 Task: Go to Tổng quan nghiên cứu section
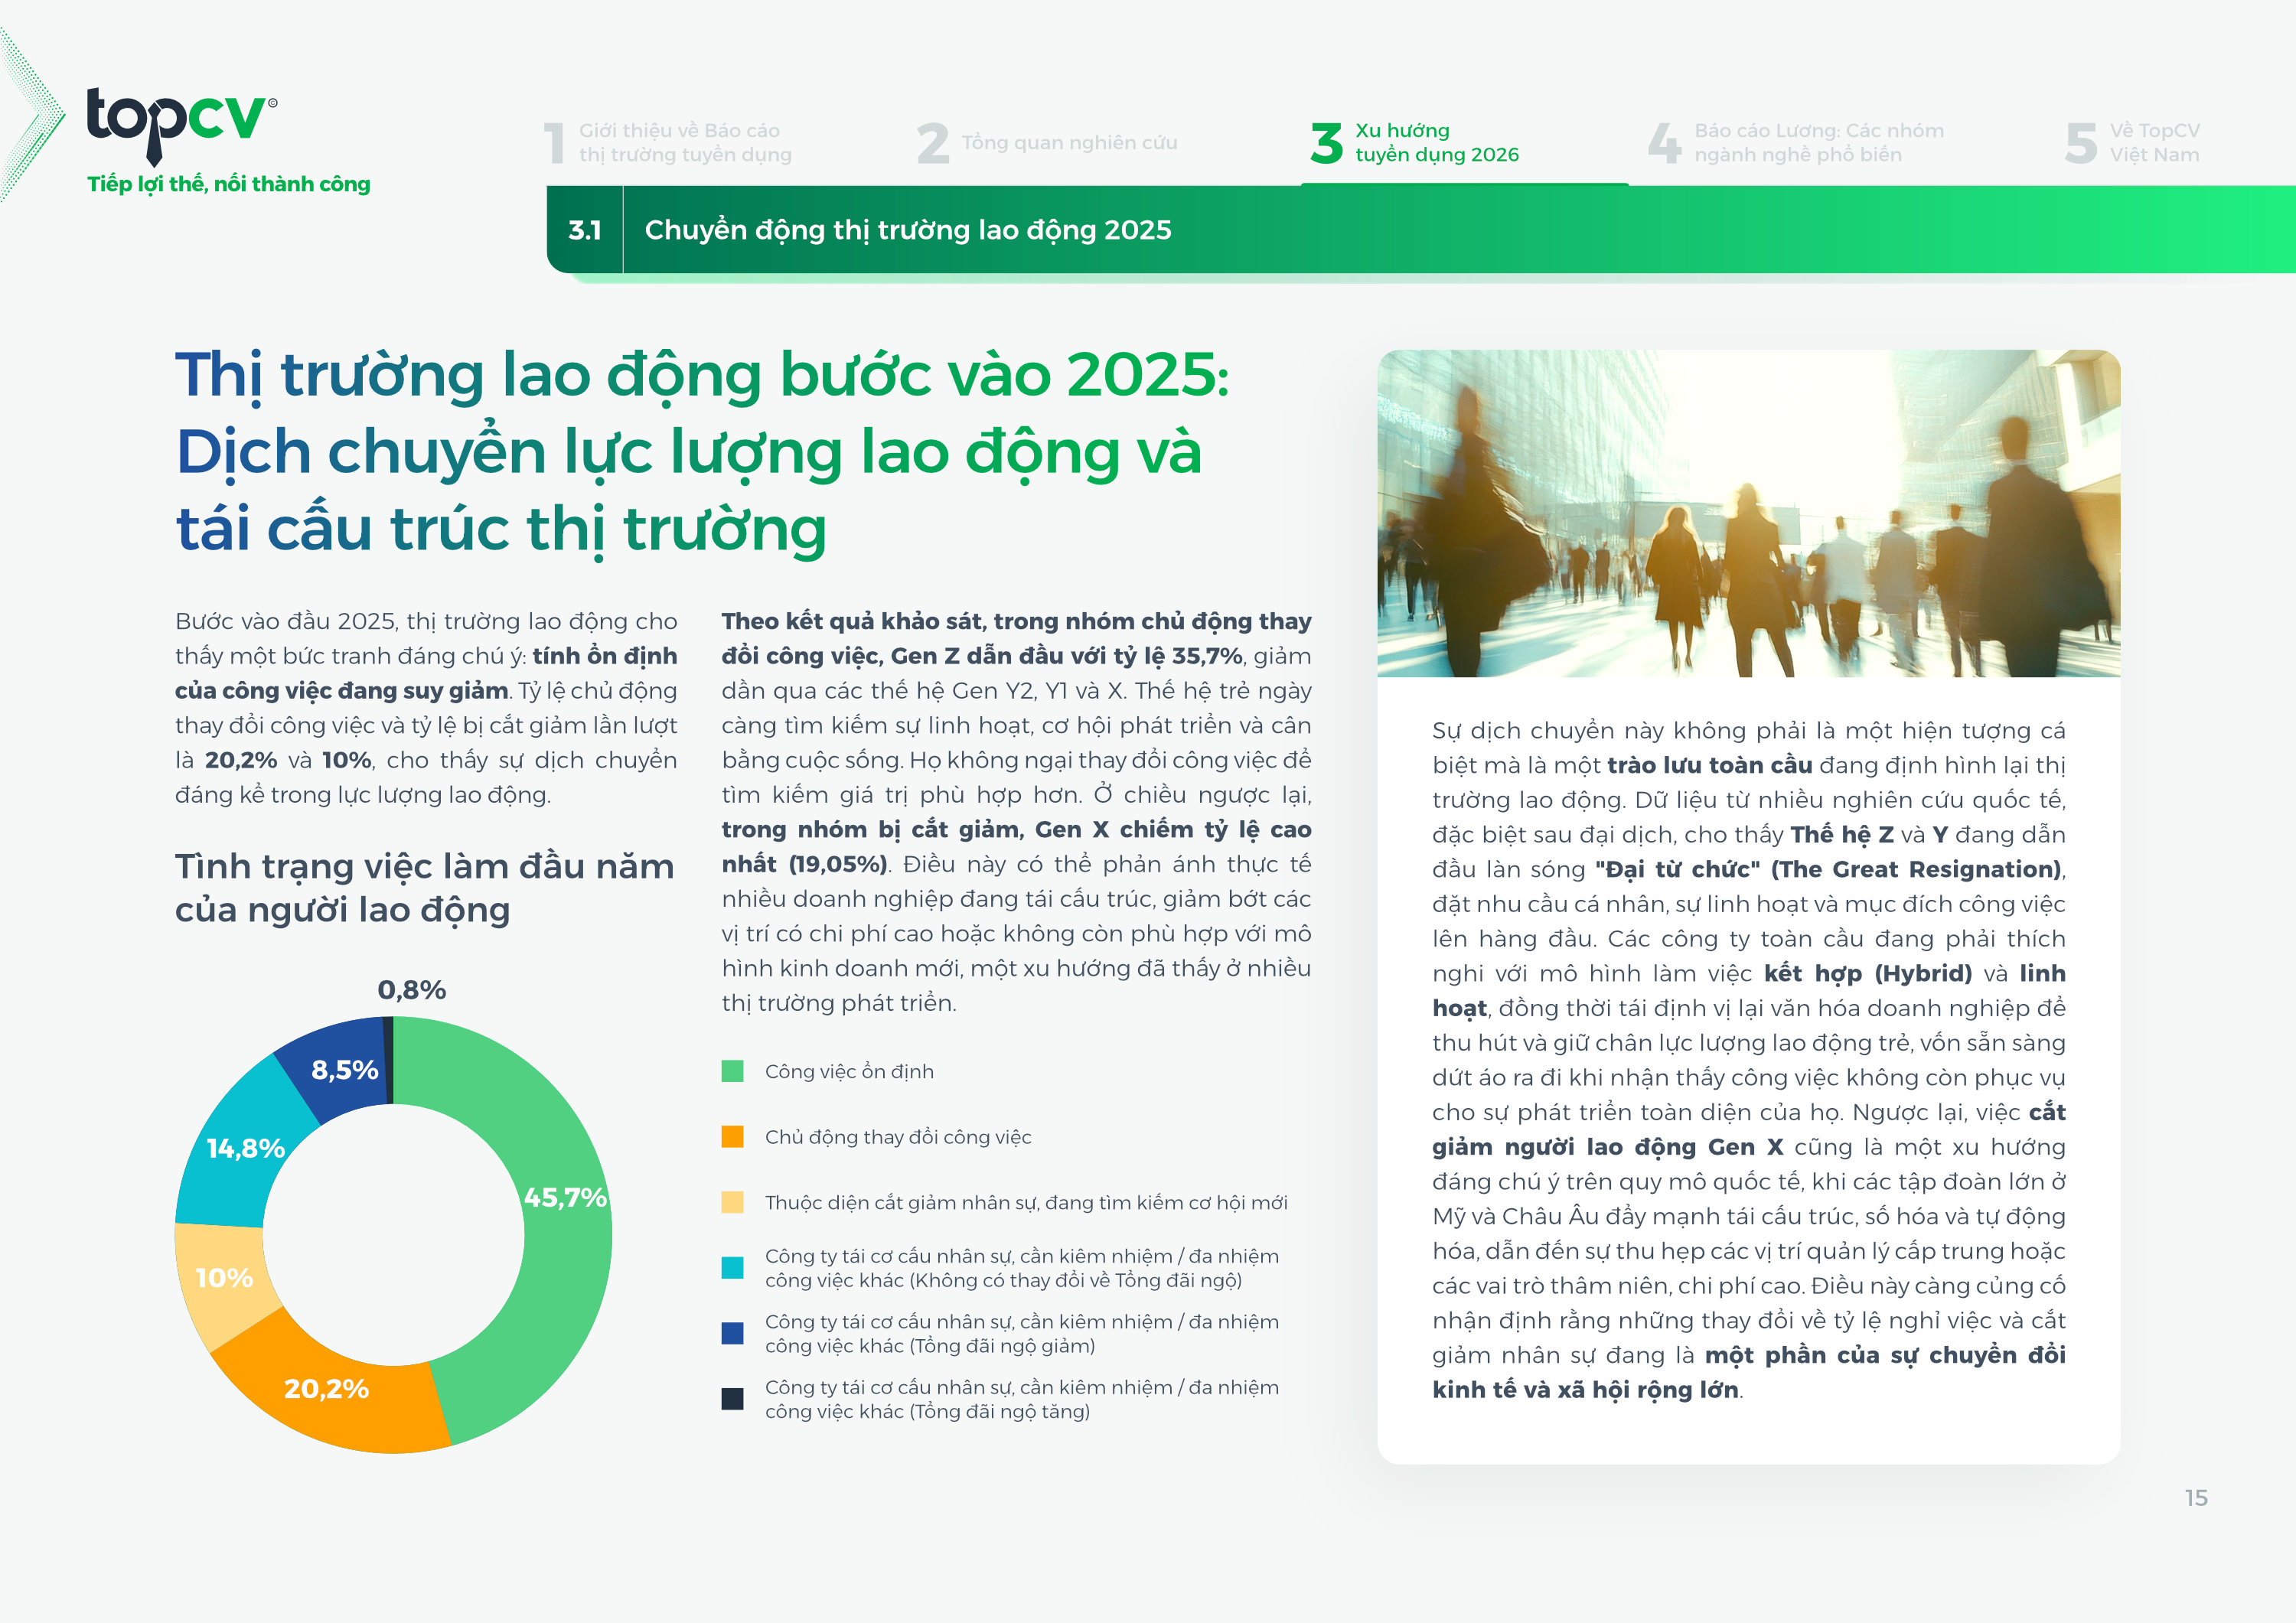(1048, 143)
